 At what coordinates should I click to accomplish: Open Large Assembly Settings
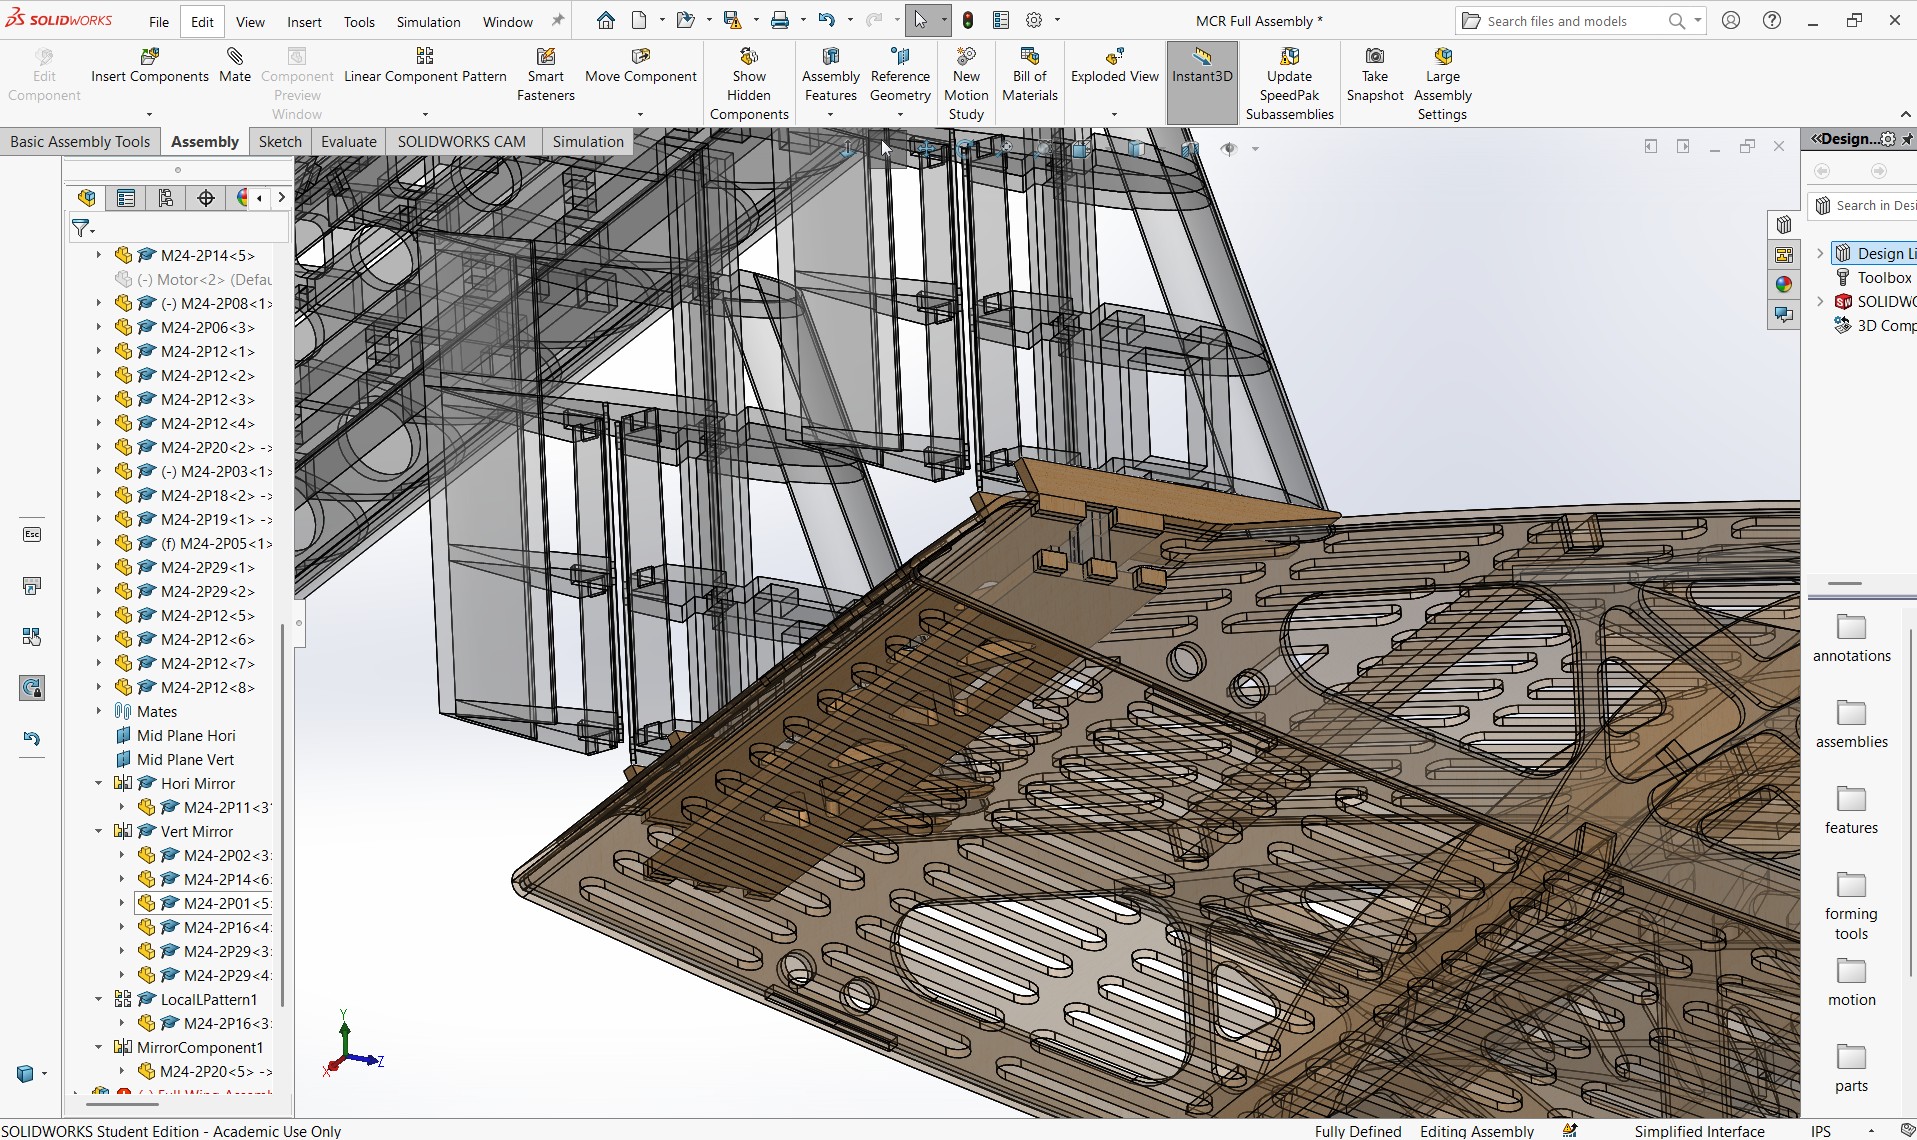[1442, 84]
